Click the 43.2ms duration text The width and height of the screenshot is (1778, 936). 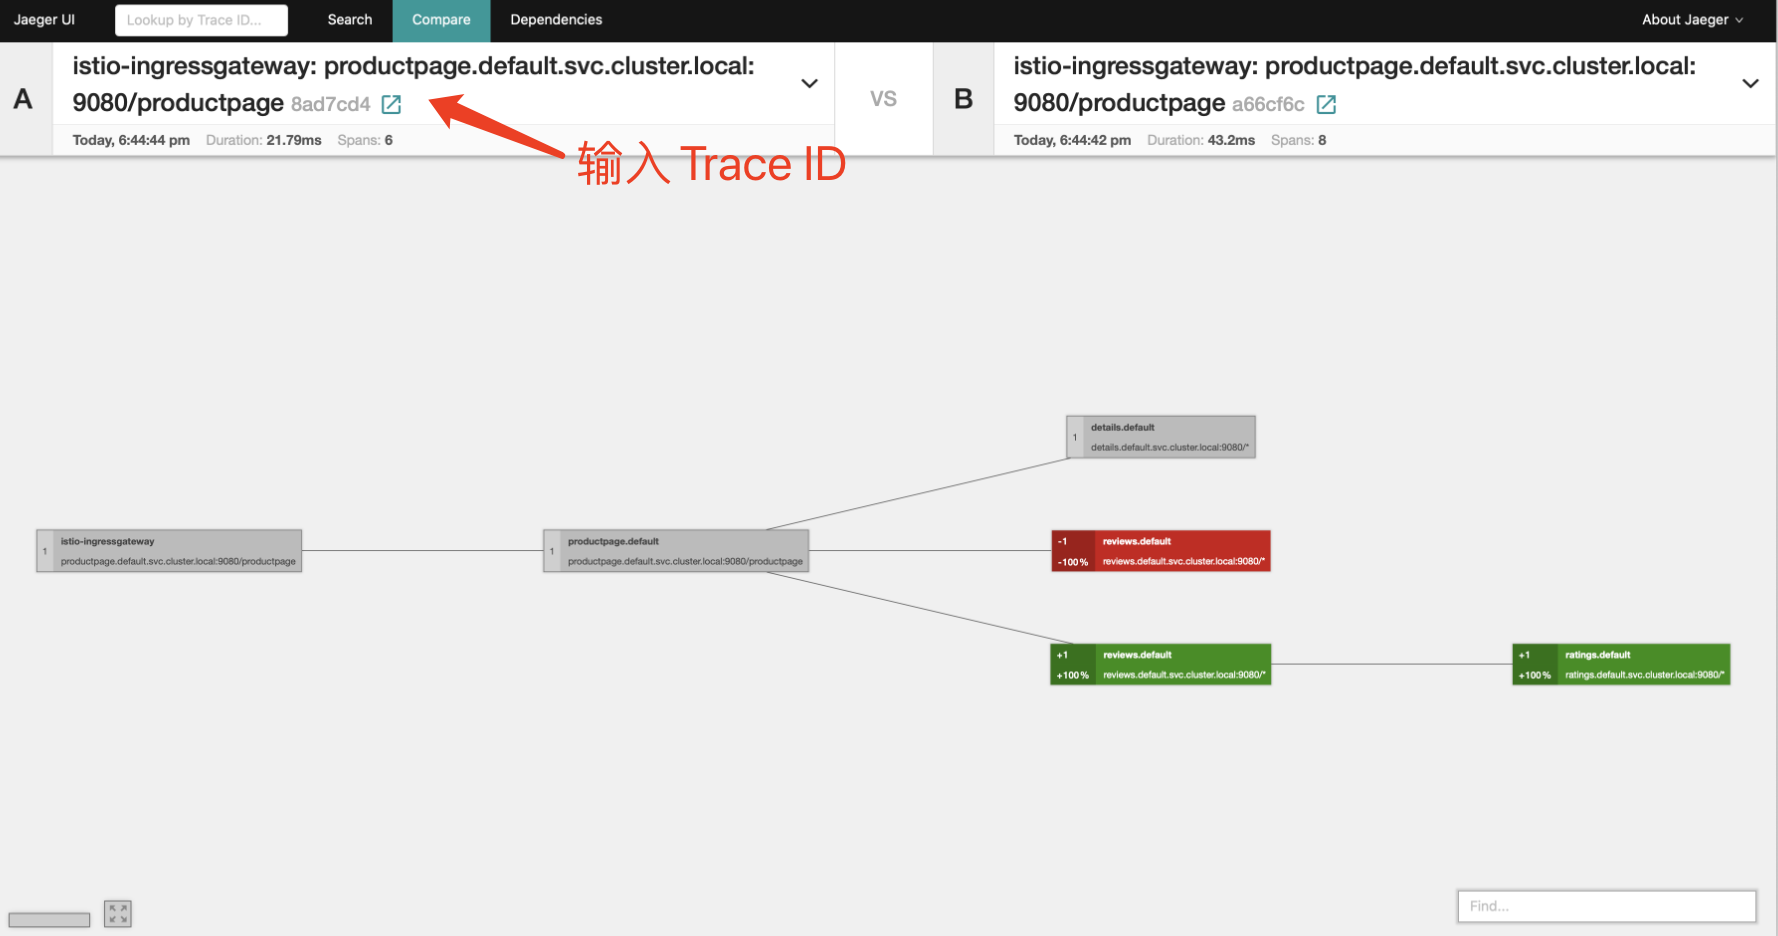coord(1231,140)
